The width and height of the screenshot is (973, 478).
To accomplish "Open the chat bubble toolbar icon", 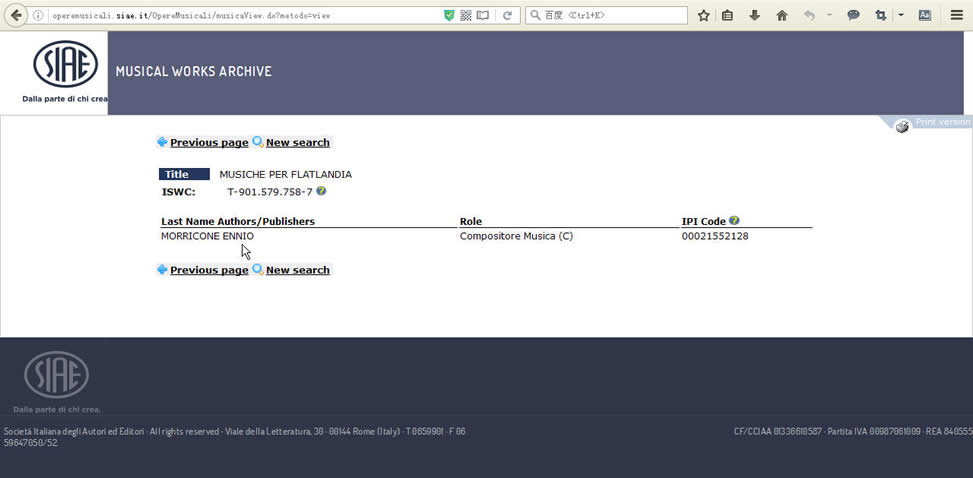I will (x=854, y=16).
